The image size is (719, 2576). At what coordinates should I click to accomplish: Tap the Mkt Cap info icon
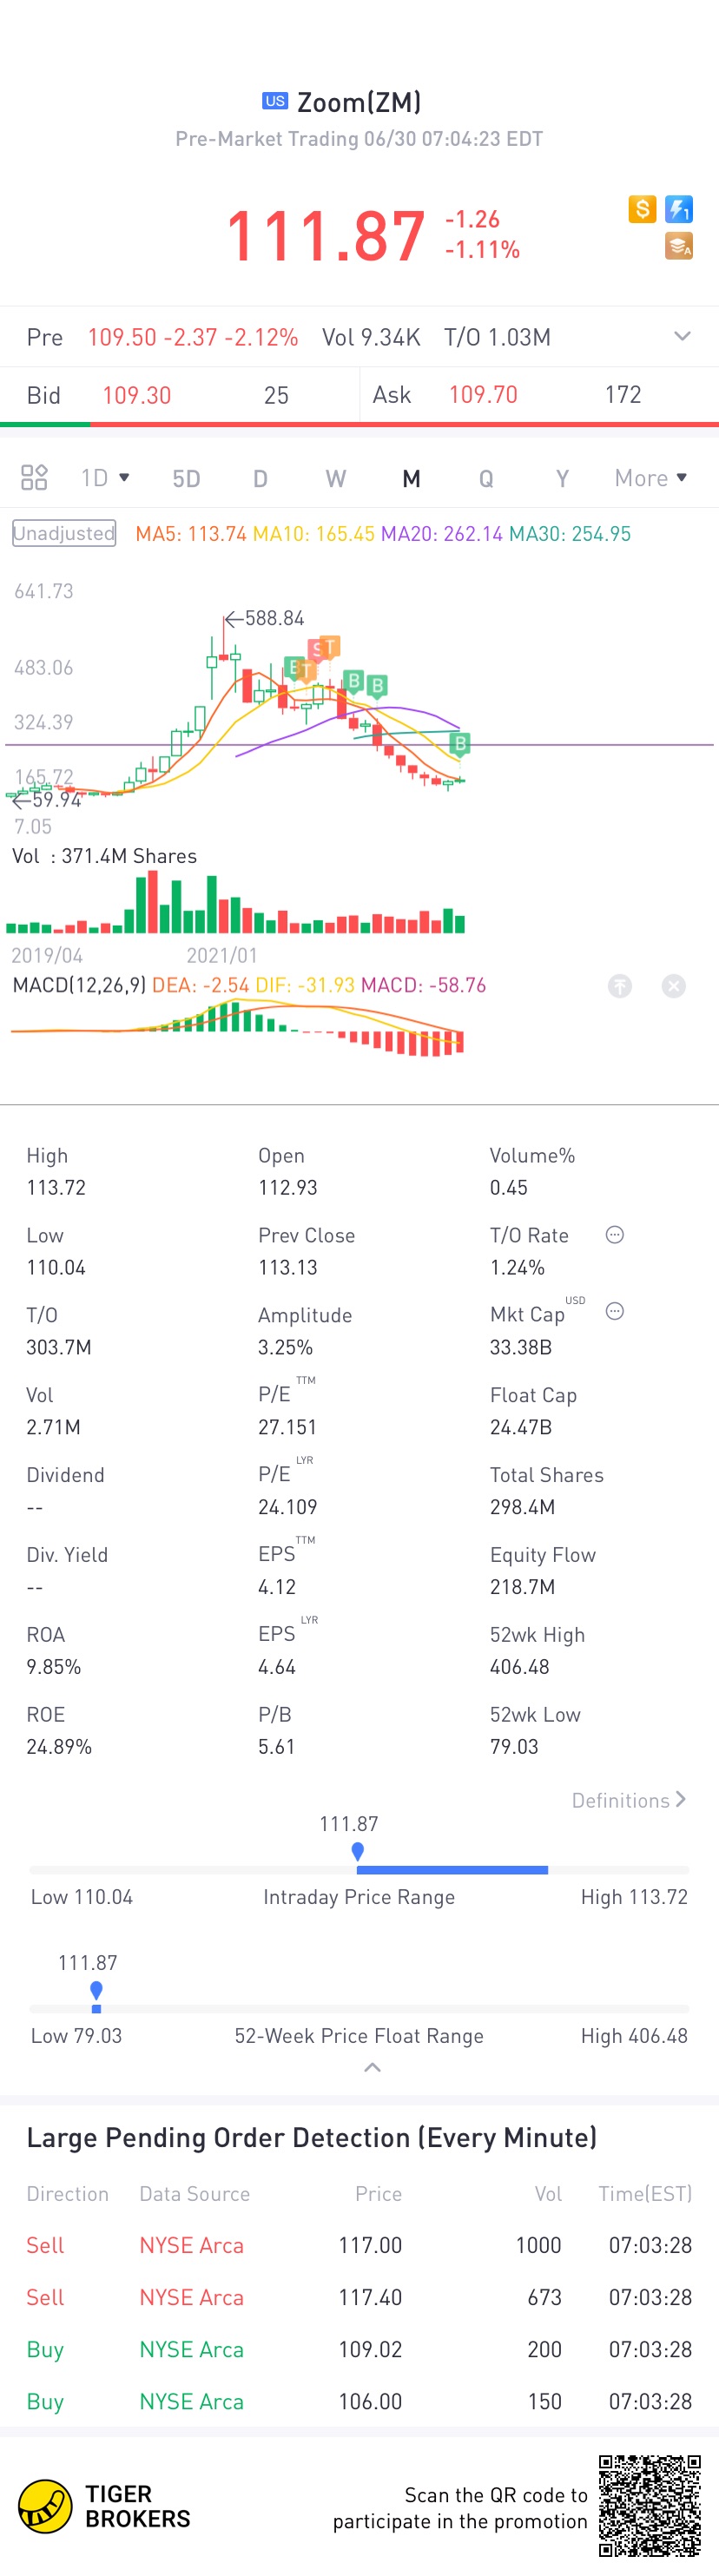615,1311
